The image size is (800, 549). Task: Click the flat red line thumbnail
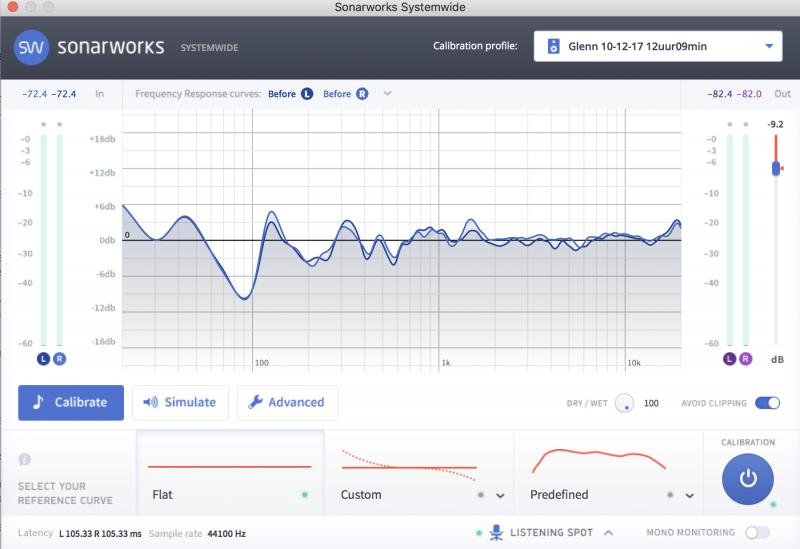click(x=230, y=466)
